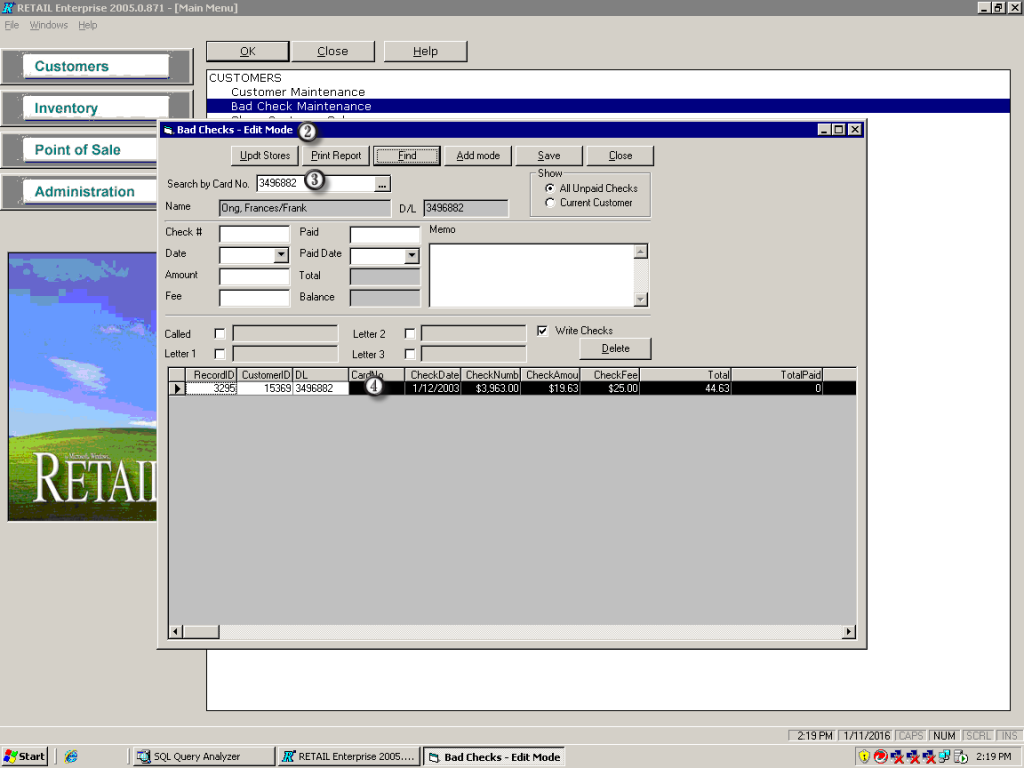
Task: Click the CustomerID column header
Action: point(264,375)
